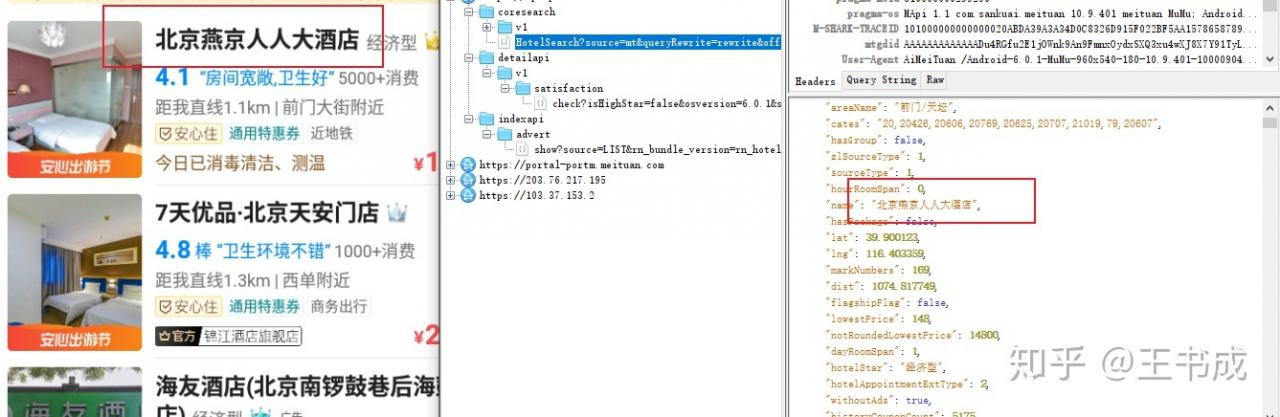Click the 商务出行 tag
This screenshot has width=1280, height=417.
339,306
